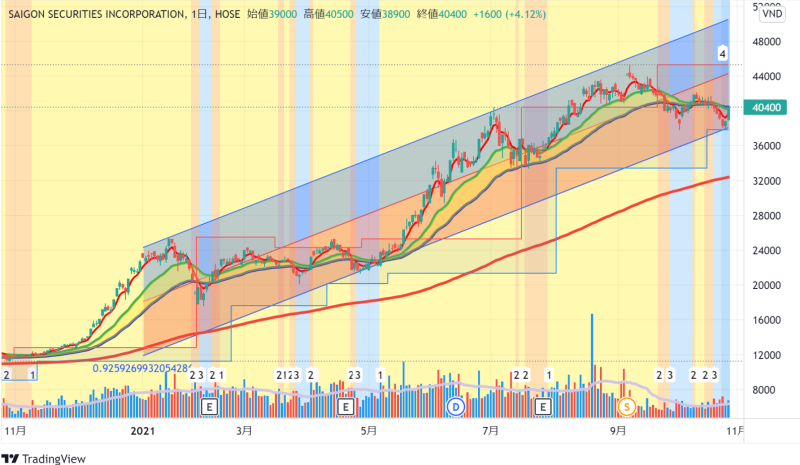Click the TradingView logo
Image resolution: width=800 pixels, height=465 pixels.
[x=43, y=458]
